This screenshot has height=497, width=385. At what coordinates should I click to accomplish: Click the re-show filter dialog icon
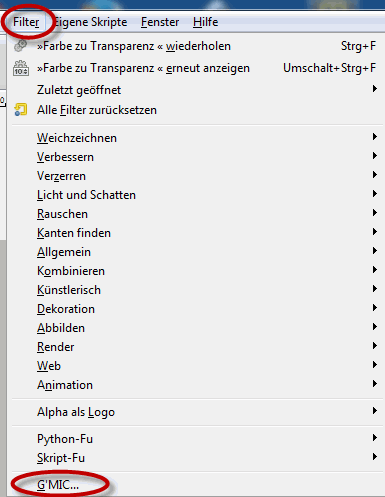coord(21,68)
